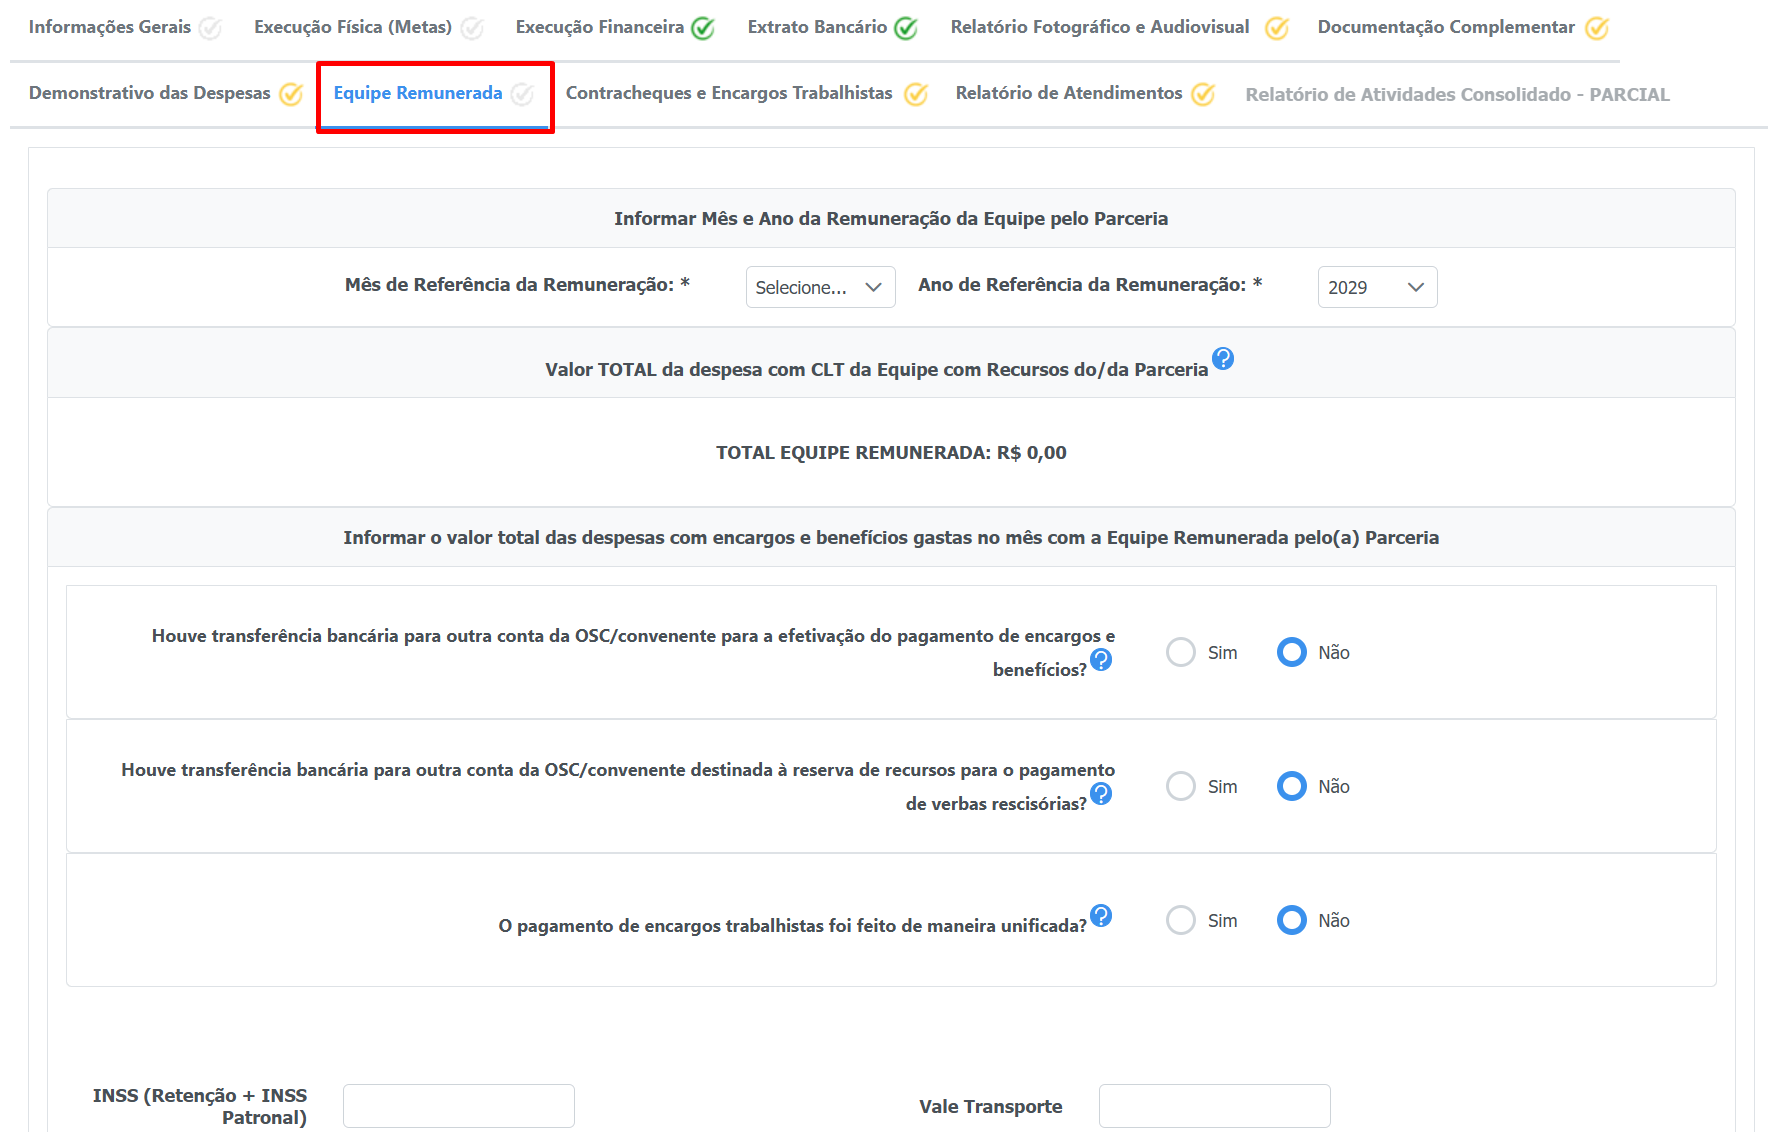1768x1132 pixels.
Task: Select Sim for encargos e benefícios transfer
Action: 1181,652
